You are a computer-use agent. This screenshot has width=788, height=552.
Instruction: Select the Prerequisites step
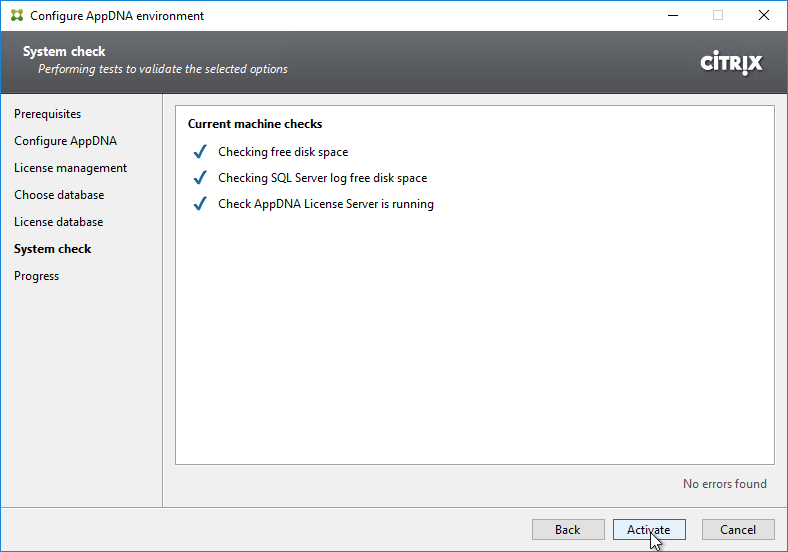click(x=47, y=114)
